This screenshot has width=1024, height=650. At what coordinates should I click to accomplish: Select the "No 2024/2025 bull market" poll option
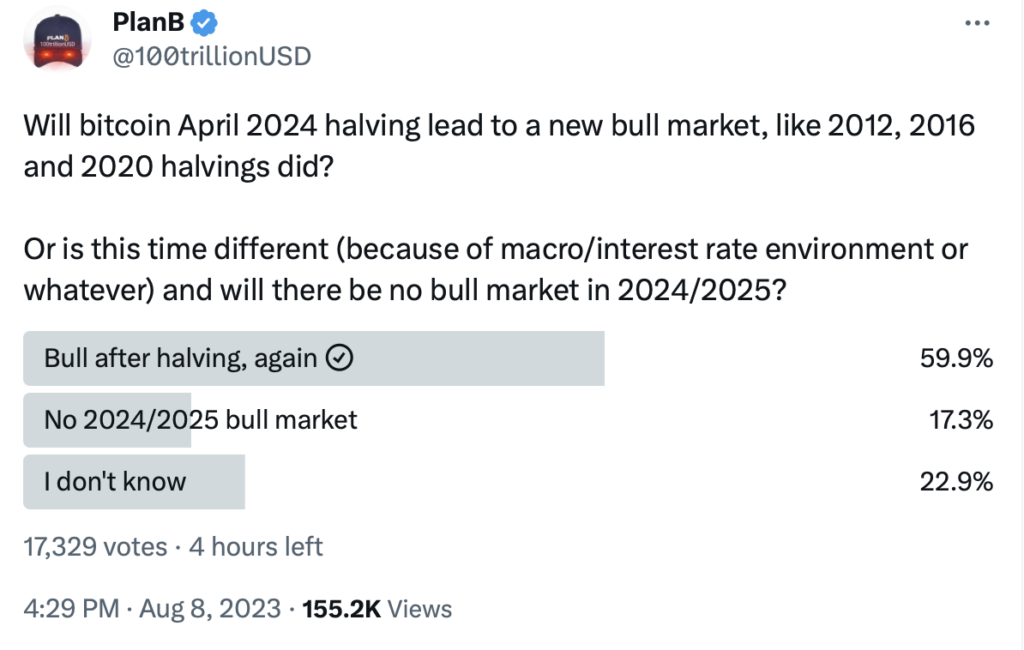[200, 420]
